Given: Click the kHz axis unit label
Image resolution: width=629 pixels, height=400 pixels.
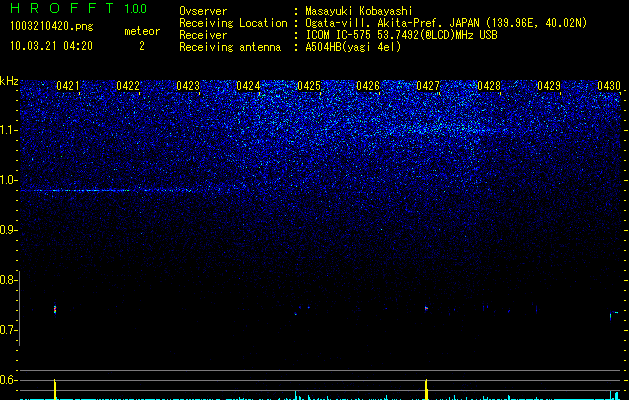Looking at the screenshot, I should (9, 81).
